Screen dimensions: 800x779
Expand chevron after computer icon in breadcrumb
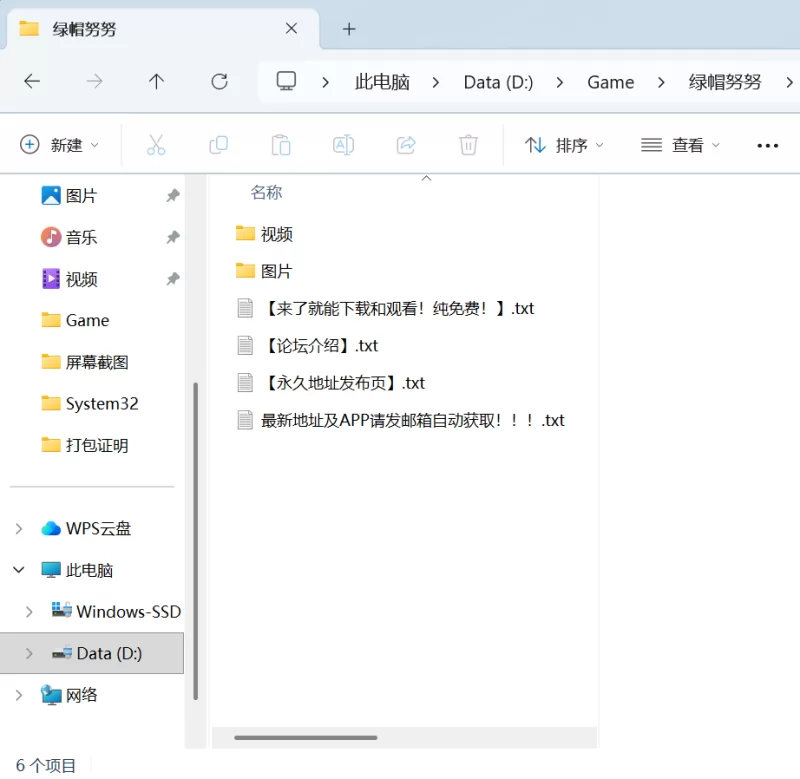[x=325, y=82]
